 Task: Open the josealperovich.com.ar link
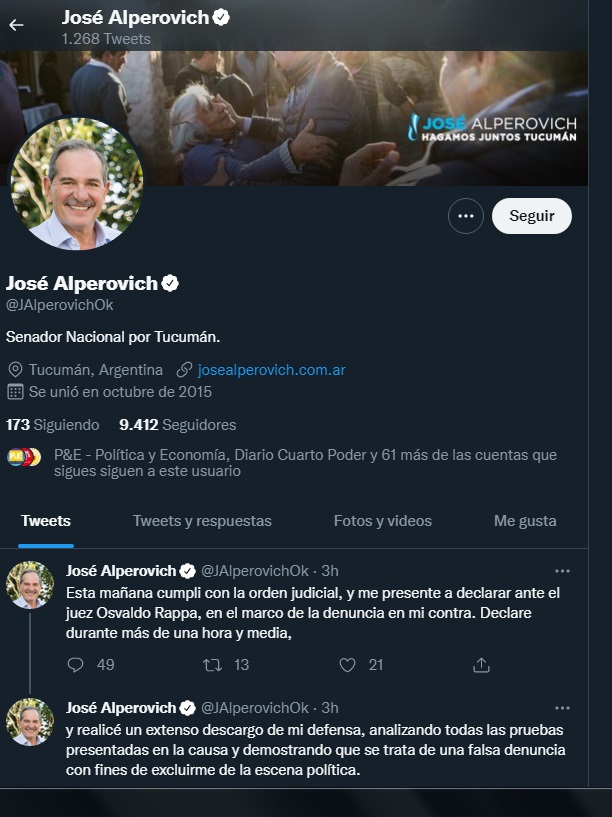point(271,370)
